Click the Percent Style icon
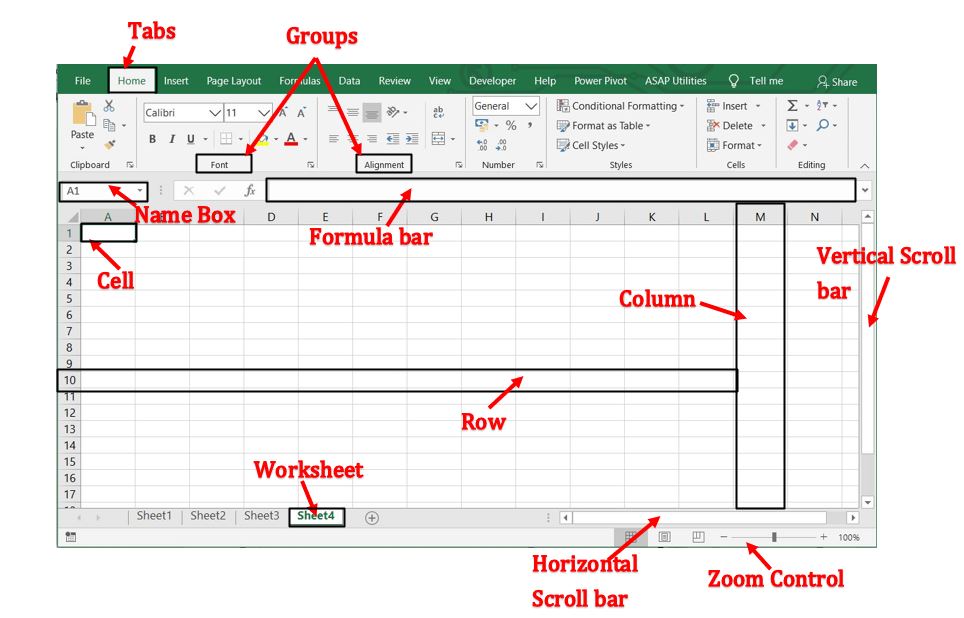Image resolution: width=964 pixels, height=618 pixels. click(510, 126)
